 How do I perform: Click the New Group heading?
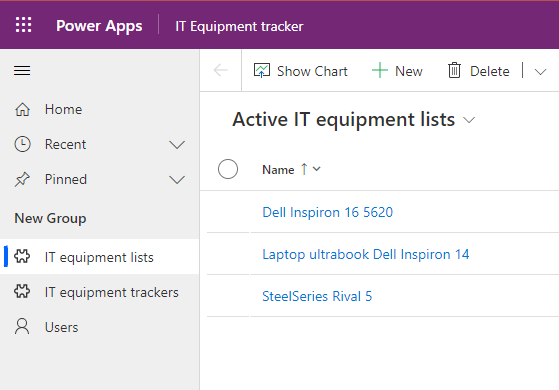tap(50, 218)
